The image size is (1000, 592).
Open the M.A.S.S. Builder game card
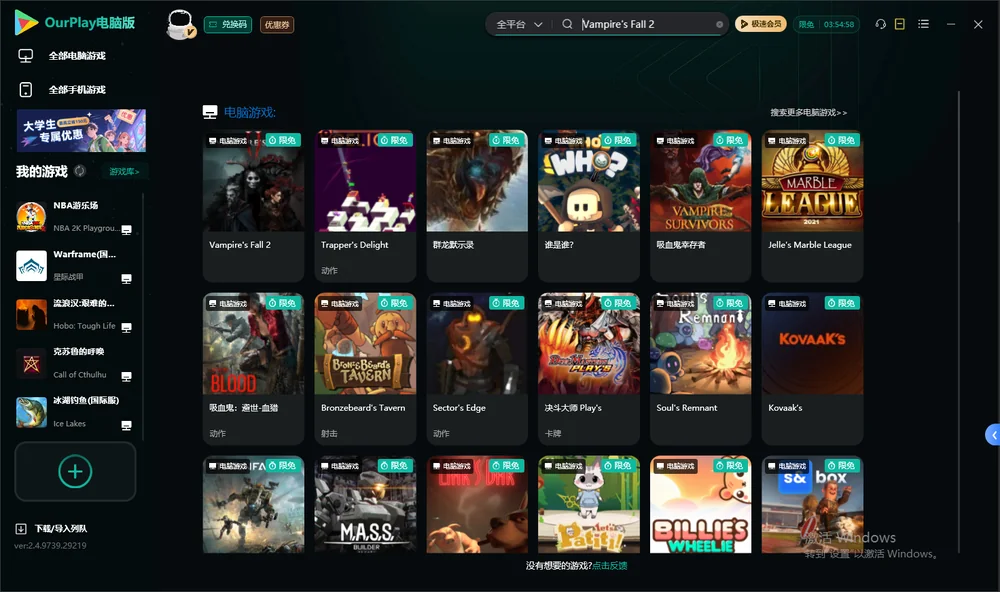coord(365,505)
